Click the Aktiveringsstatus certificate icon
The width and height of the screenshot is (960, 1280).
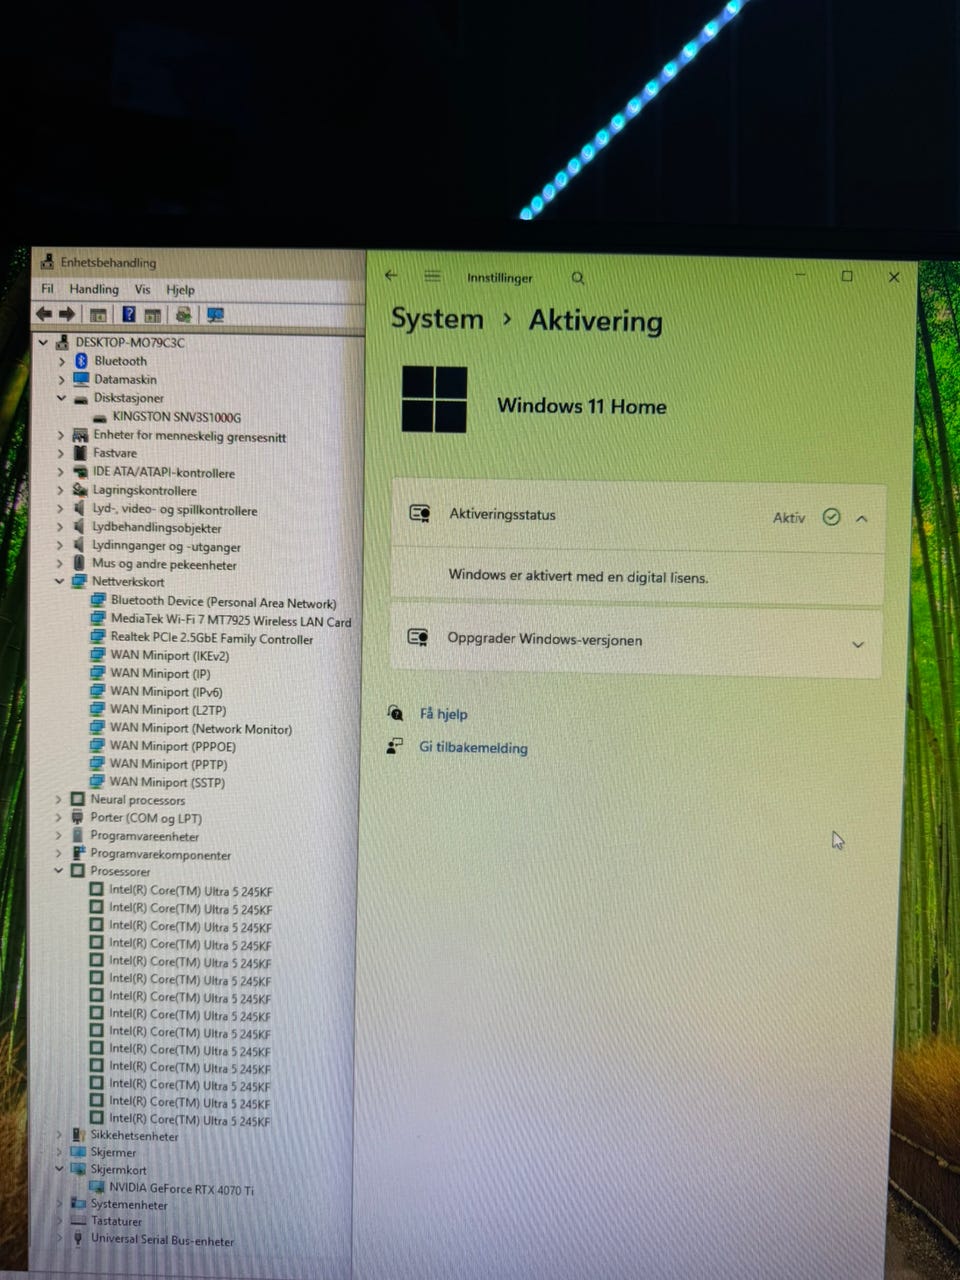click(420, 513)
